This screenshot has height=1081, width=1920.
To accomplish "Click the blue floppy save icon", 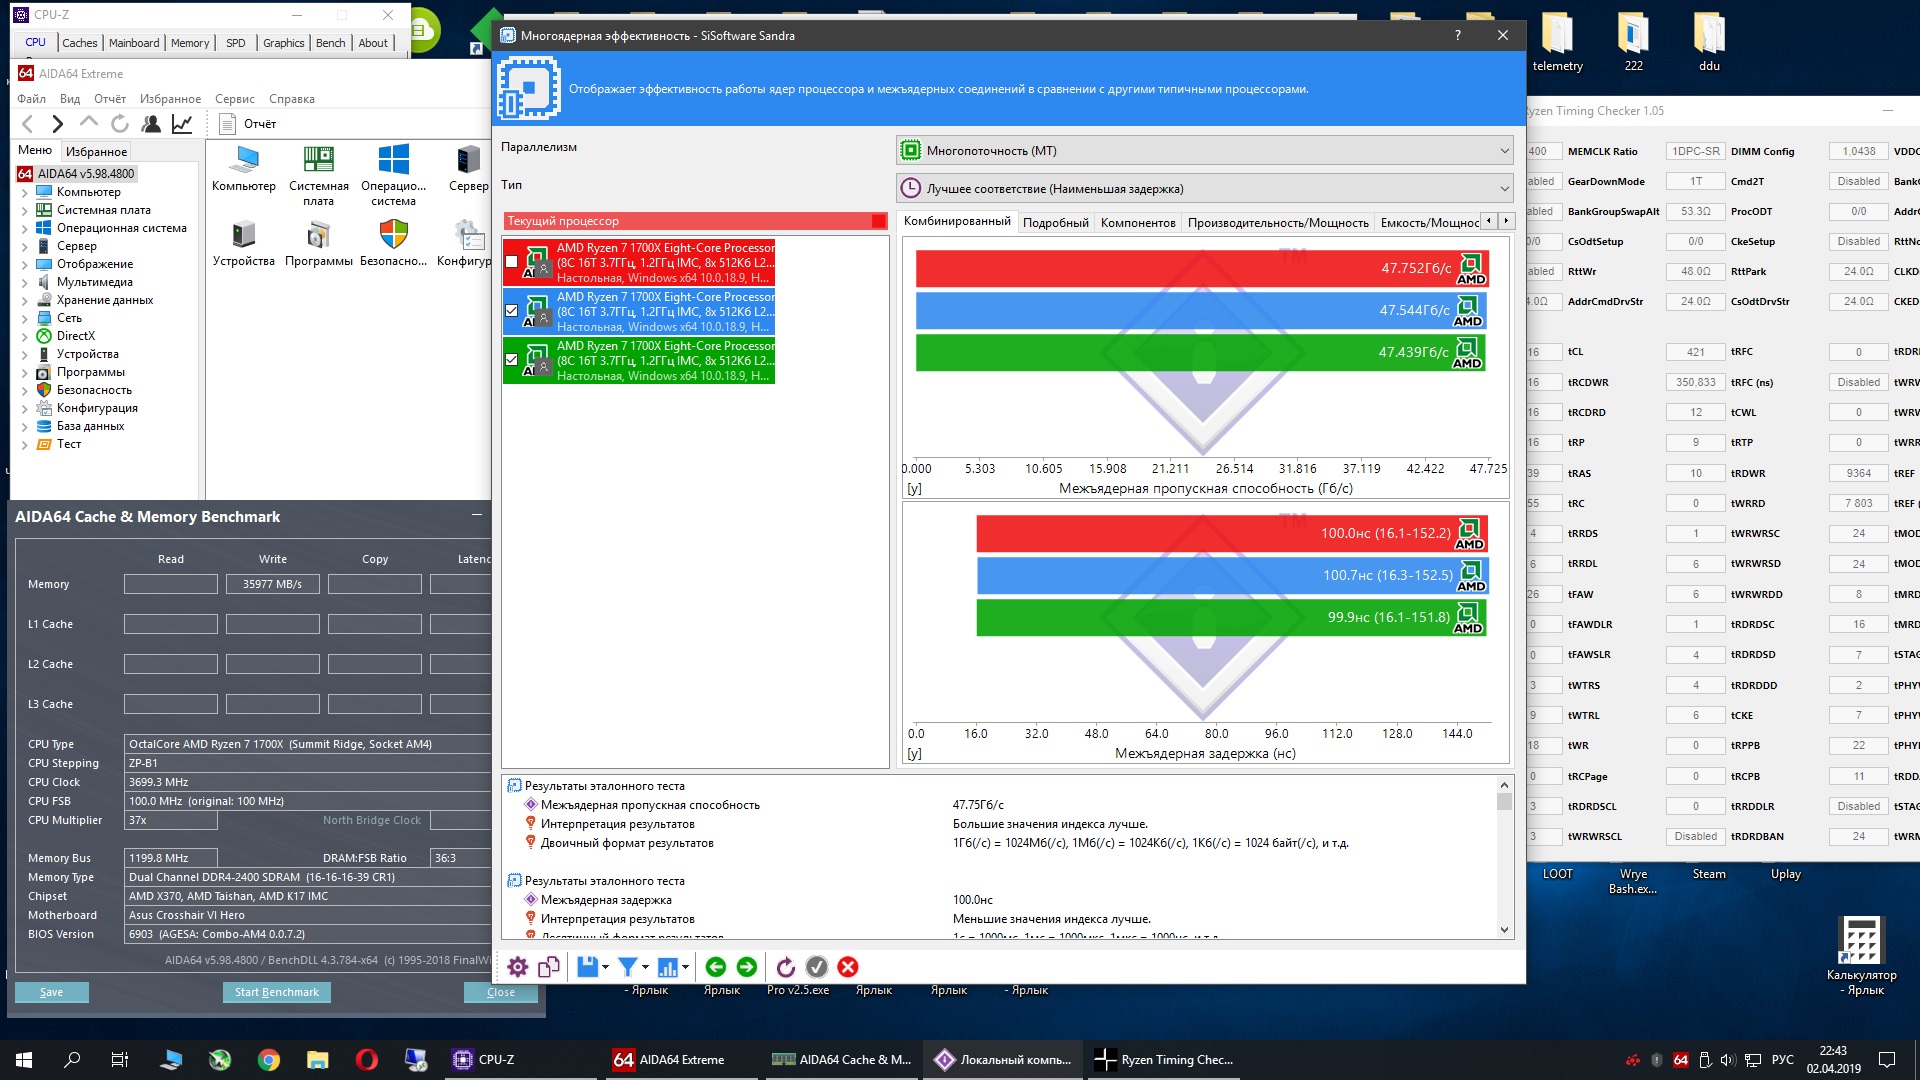I will coord(587,967).
